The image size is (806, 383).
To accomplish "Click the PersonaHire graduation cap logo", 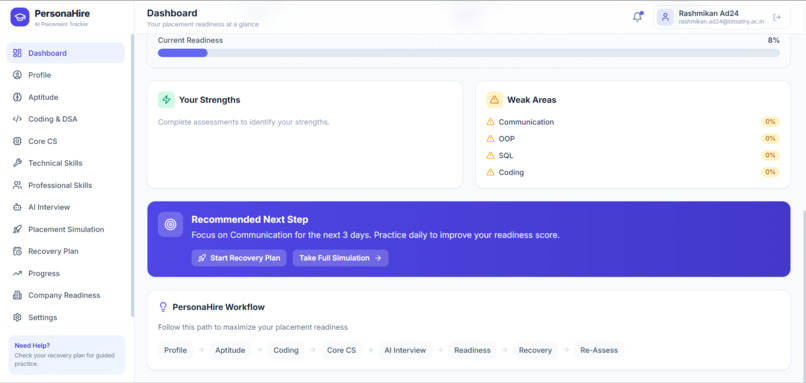I will [20, 17].
